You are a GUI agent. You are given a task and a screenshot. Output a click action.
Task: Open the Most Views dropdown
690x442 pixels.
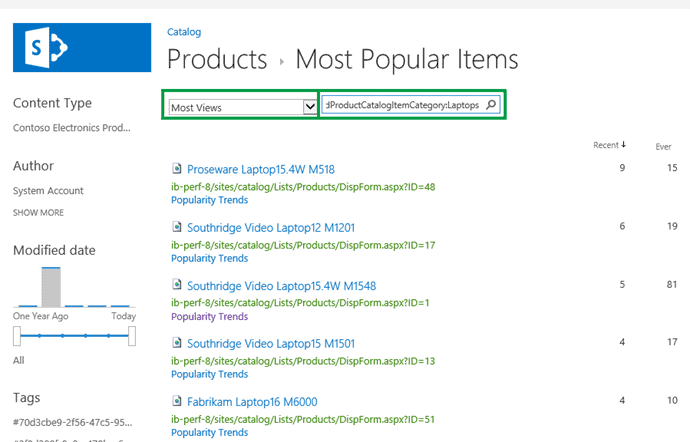tap(242, 107)
